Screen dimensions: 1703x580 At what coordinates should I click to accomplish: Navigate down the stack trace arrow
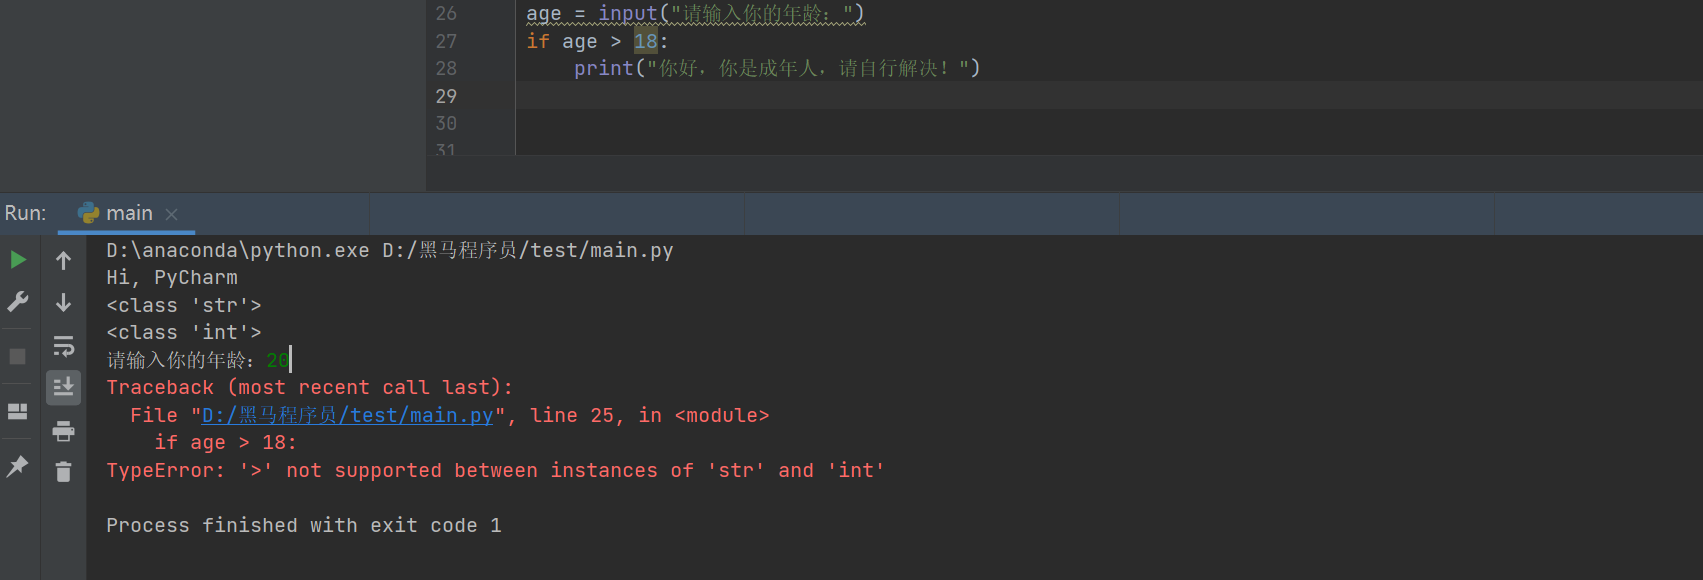pyautogui.click(x=63, y=302)
